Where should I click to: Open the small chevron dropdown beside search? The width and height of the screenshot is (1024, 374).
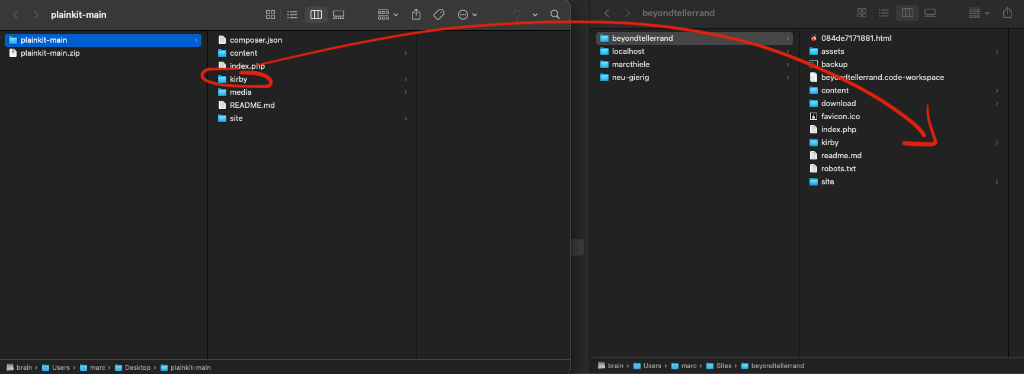(535, 14)
